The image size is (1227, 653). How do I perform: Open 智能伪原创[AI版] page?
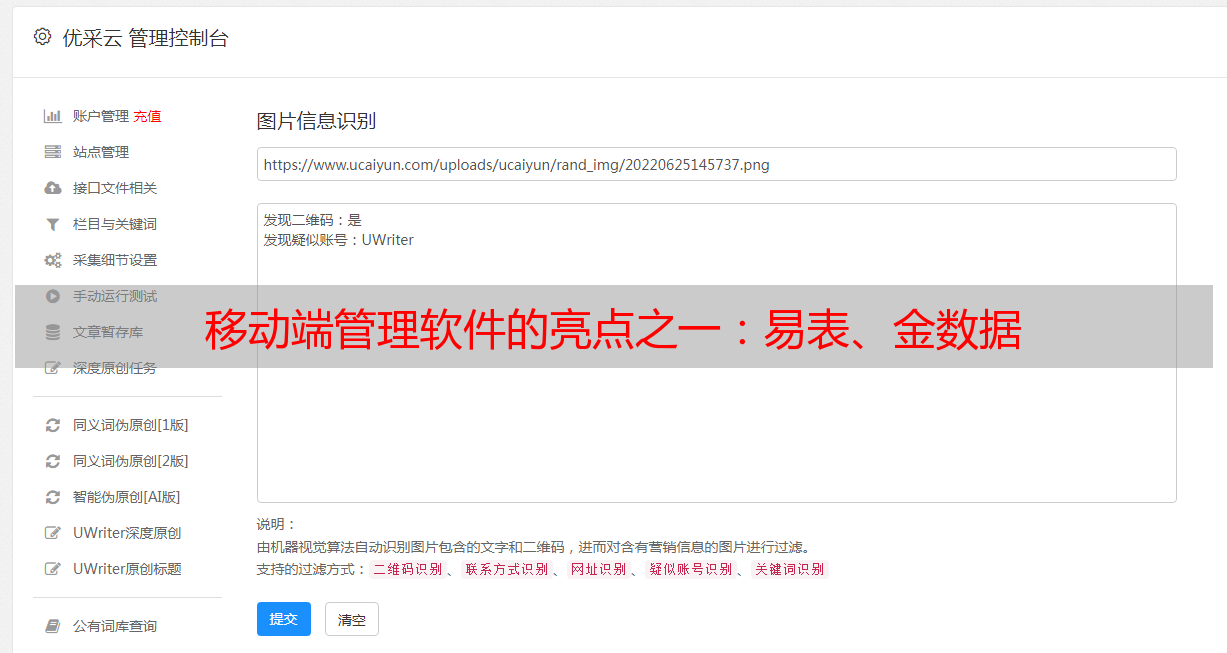[127, 497]
